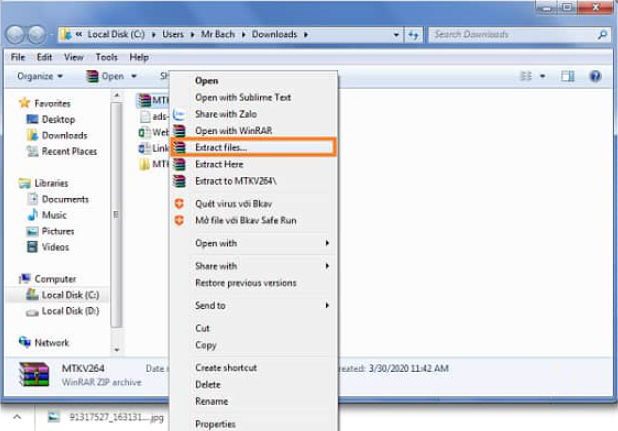Select Copy in the context menu

253,345
